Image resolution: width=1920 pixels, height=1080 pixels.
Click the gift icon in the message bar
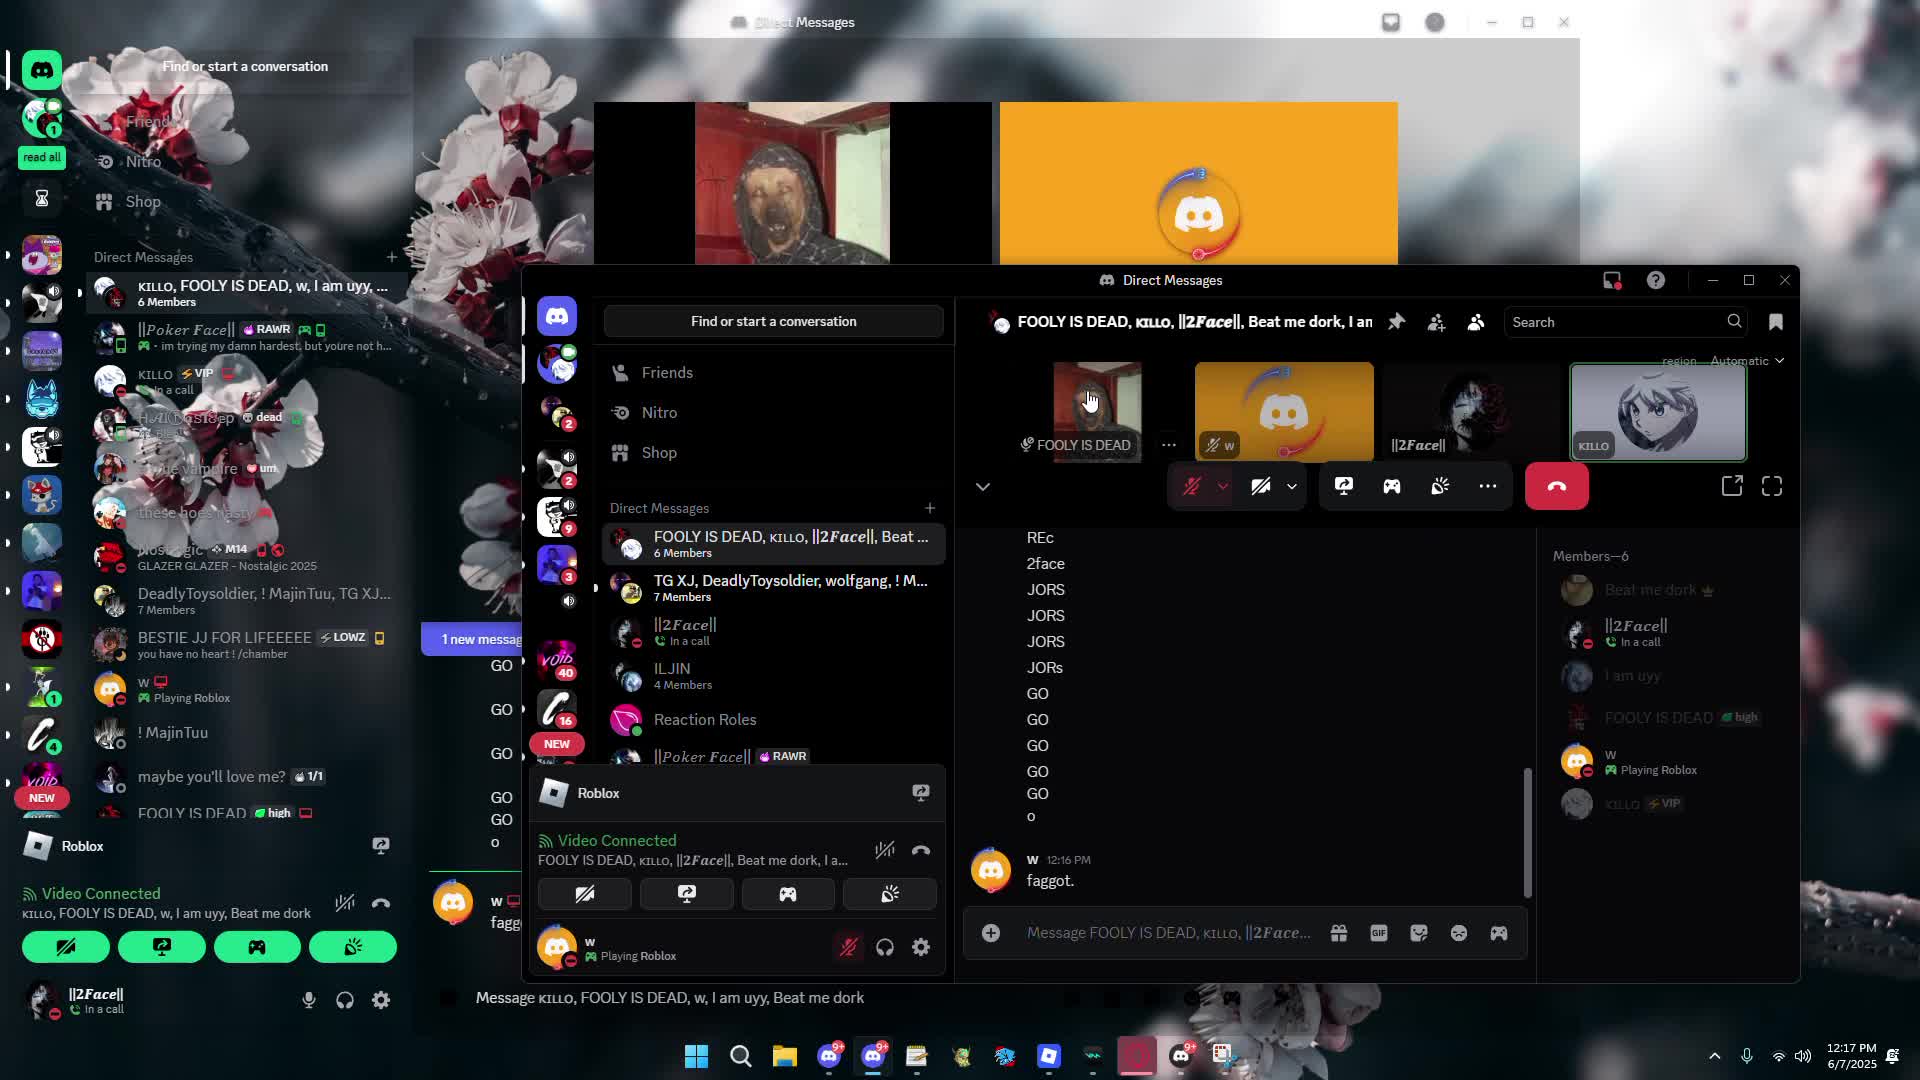pyautogui.click(x=1338, y=932)
